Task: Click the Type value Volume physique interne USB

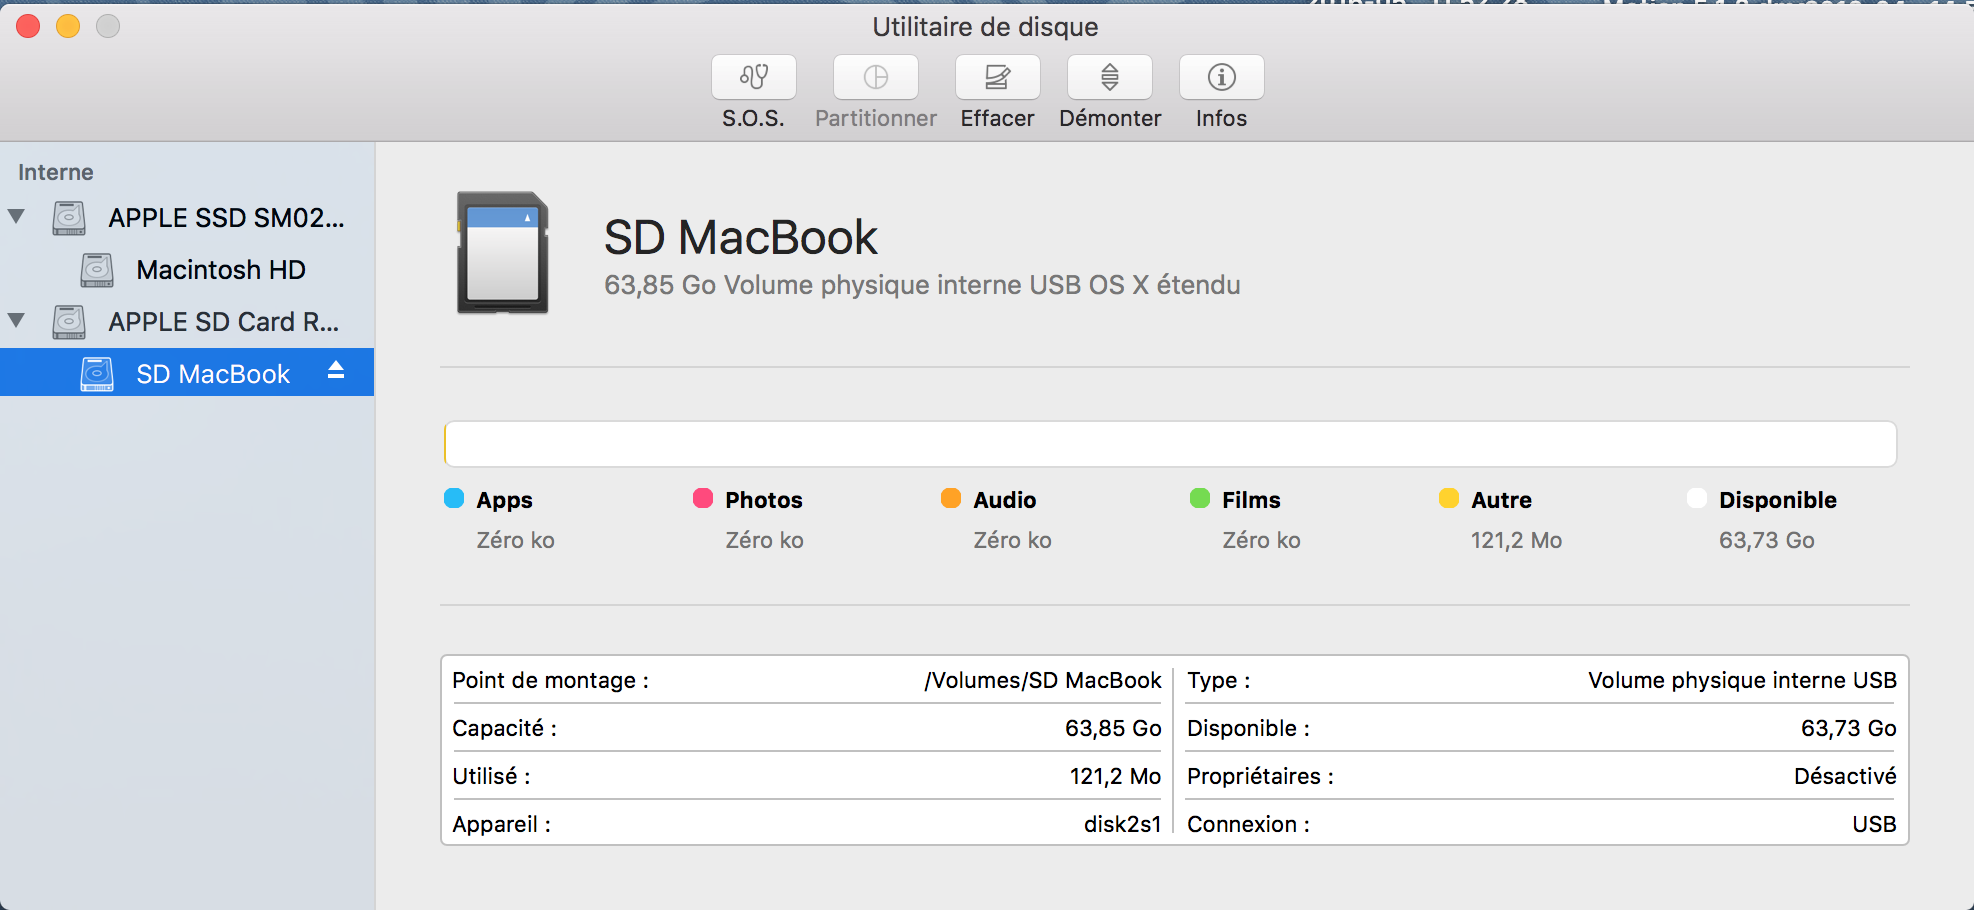Action: (1742, 680)
